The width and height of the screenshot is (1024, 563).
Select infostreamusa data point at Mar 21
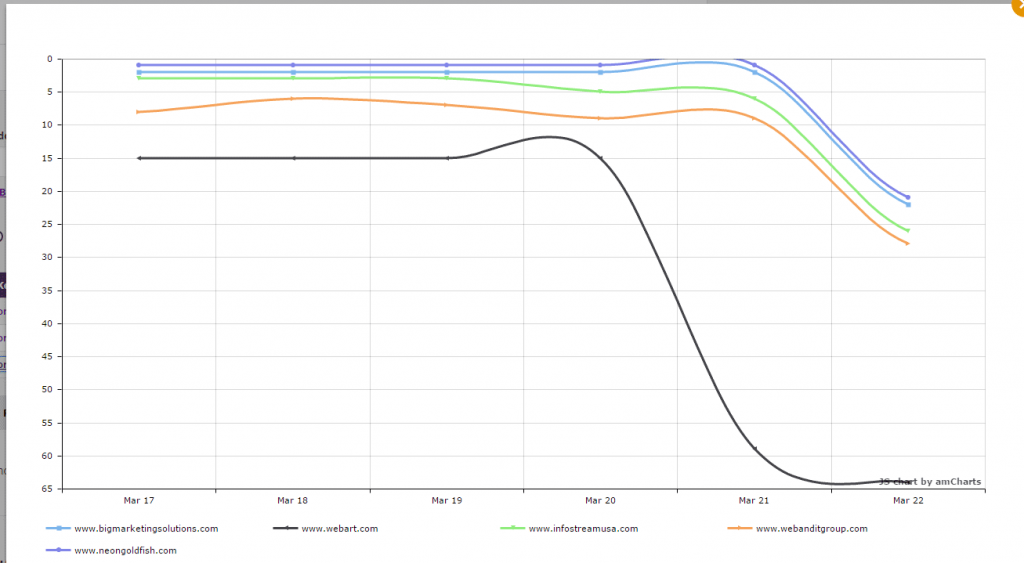coord(754,99)
